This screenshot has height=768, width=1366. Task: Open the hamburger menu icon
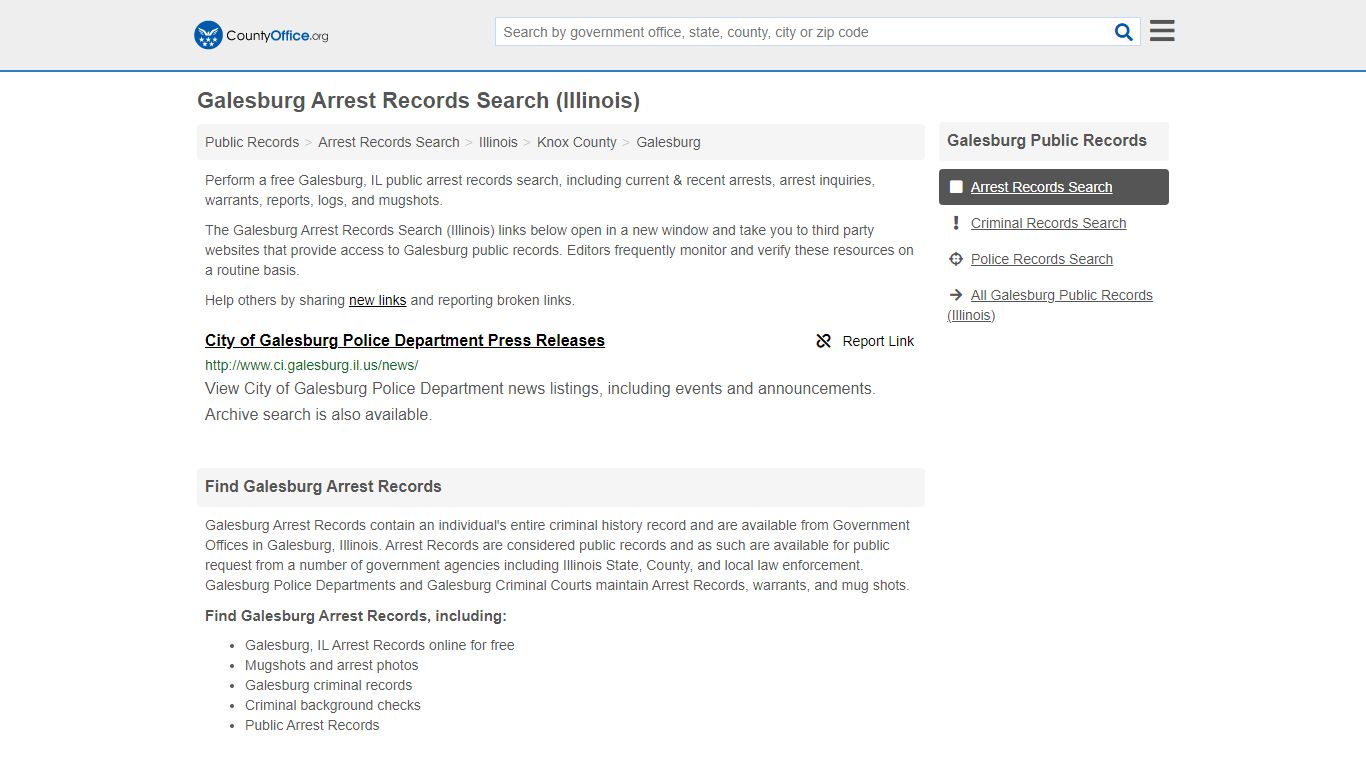(1162, 31)
